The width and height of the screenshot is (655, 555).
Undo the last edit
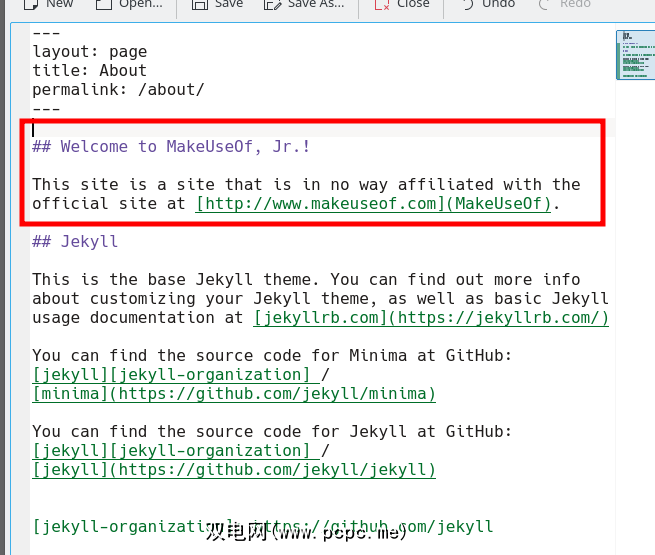click(487, 4)
